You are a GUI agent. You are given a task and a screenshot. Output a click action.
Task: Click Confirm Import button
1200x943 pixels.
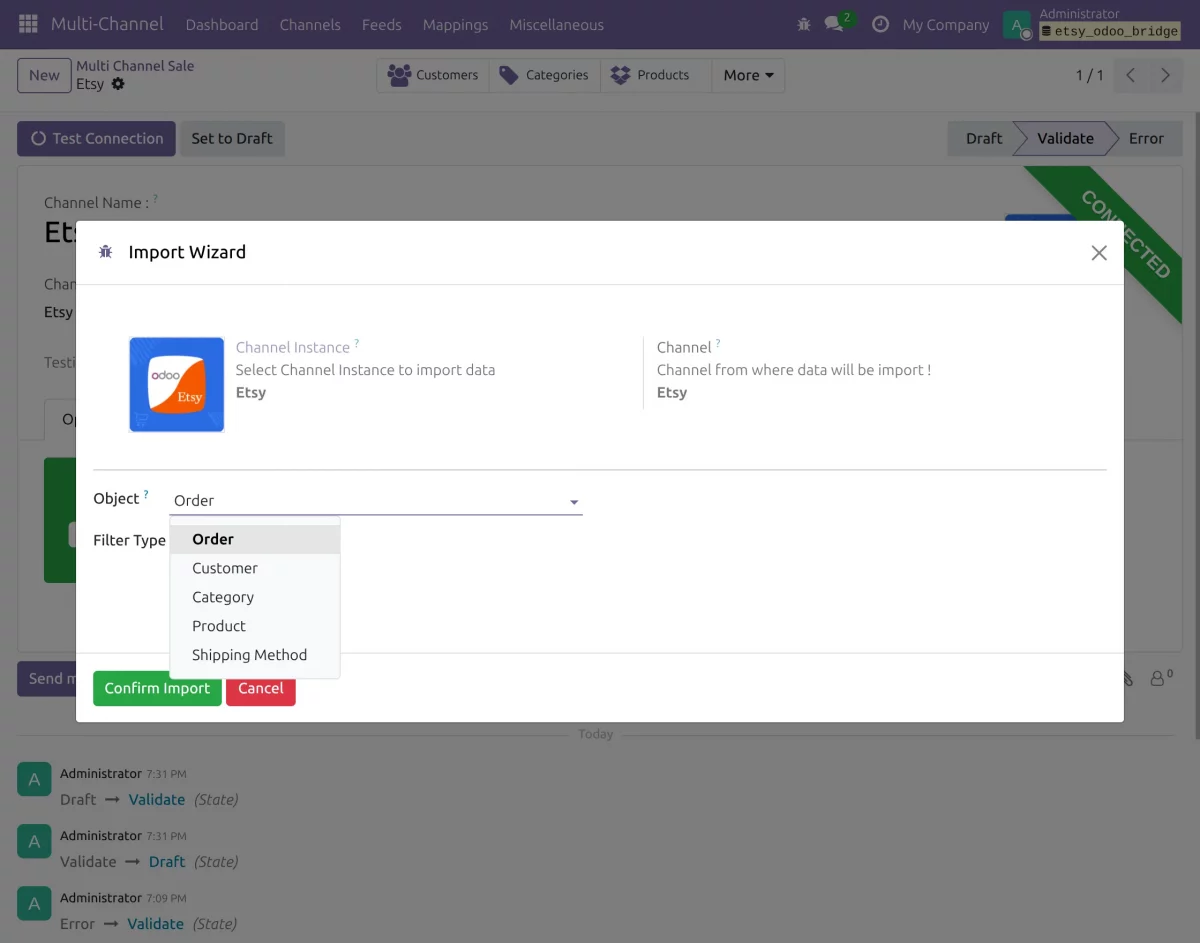[157, 688]
